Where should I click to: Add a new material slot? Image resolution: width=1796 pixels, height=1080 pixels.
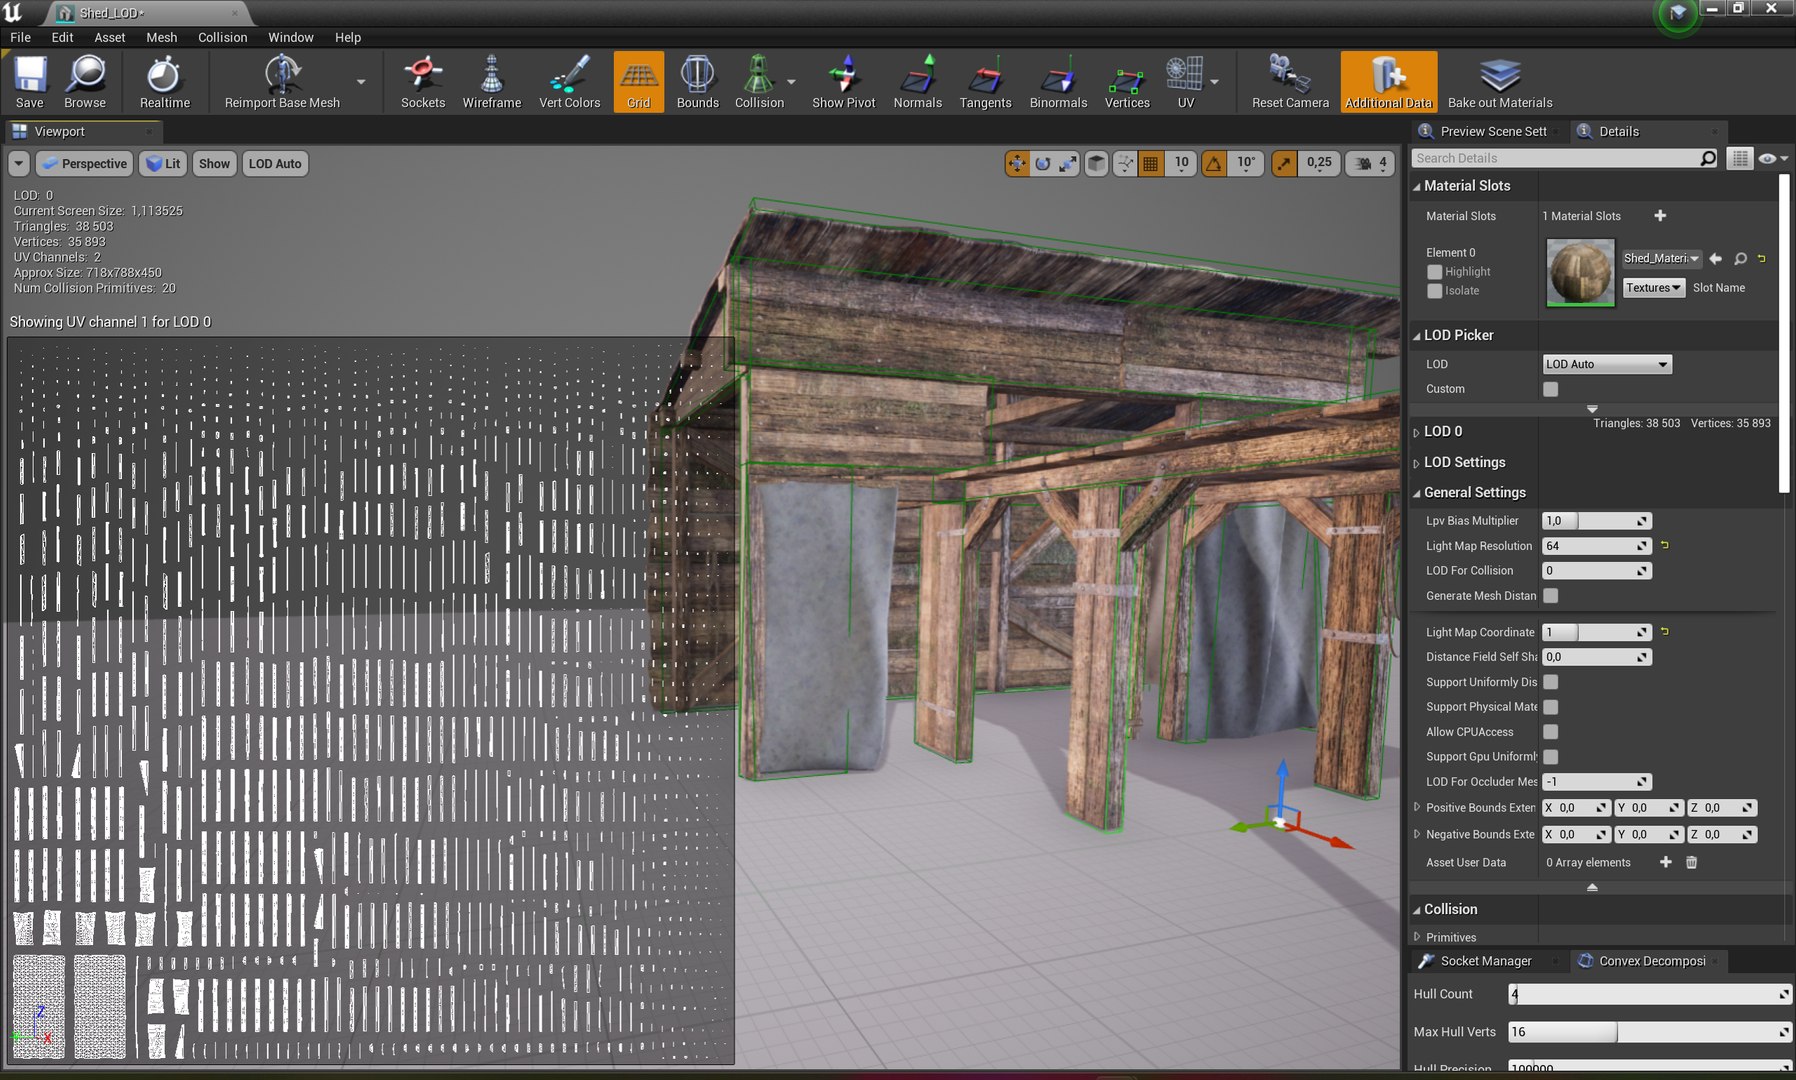[1660, 216]
